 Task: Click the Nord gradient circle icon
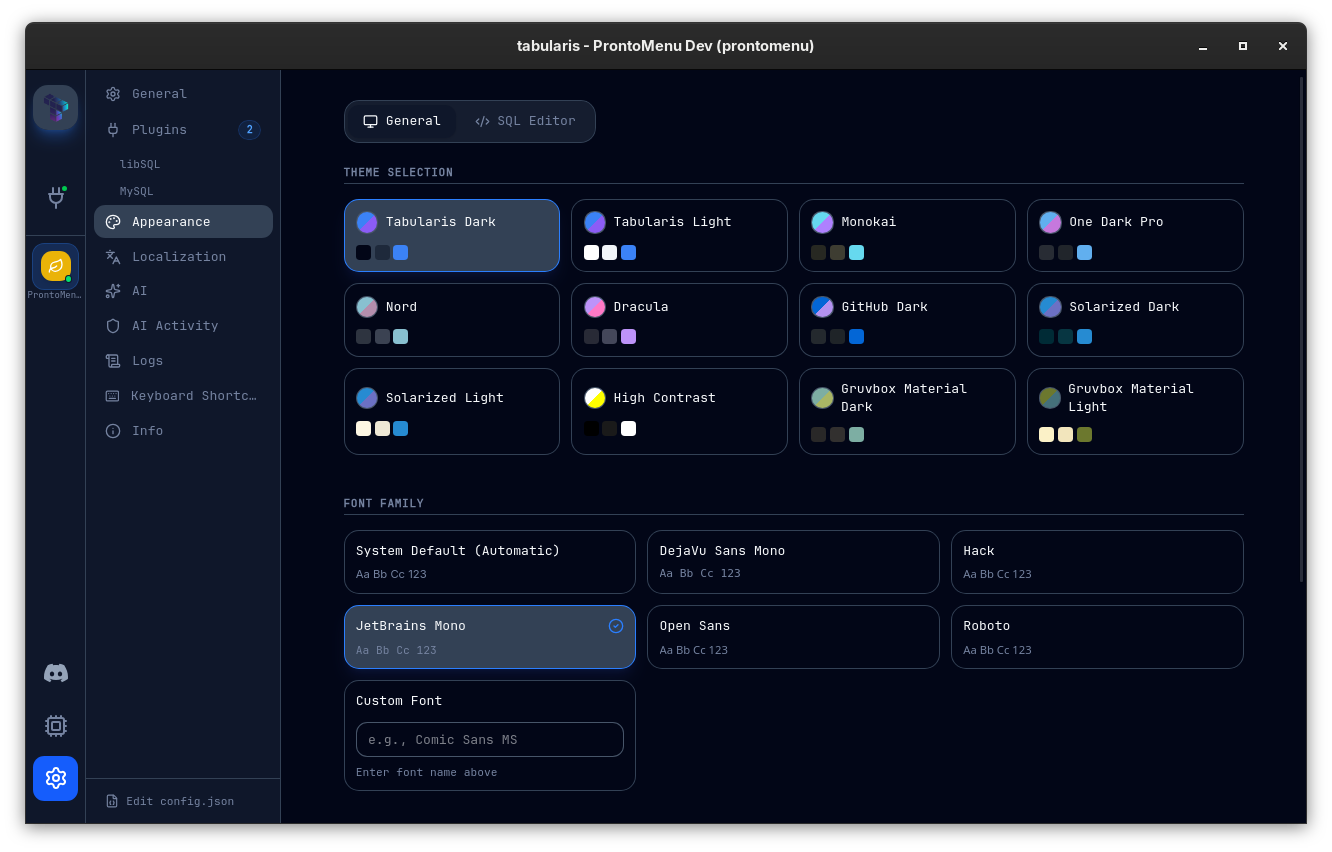click(367, 307)
